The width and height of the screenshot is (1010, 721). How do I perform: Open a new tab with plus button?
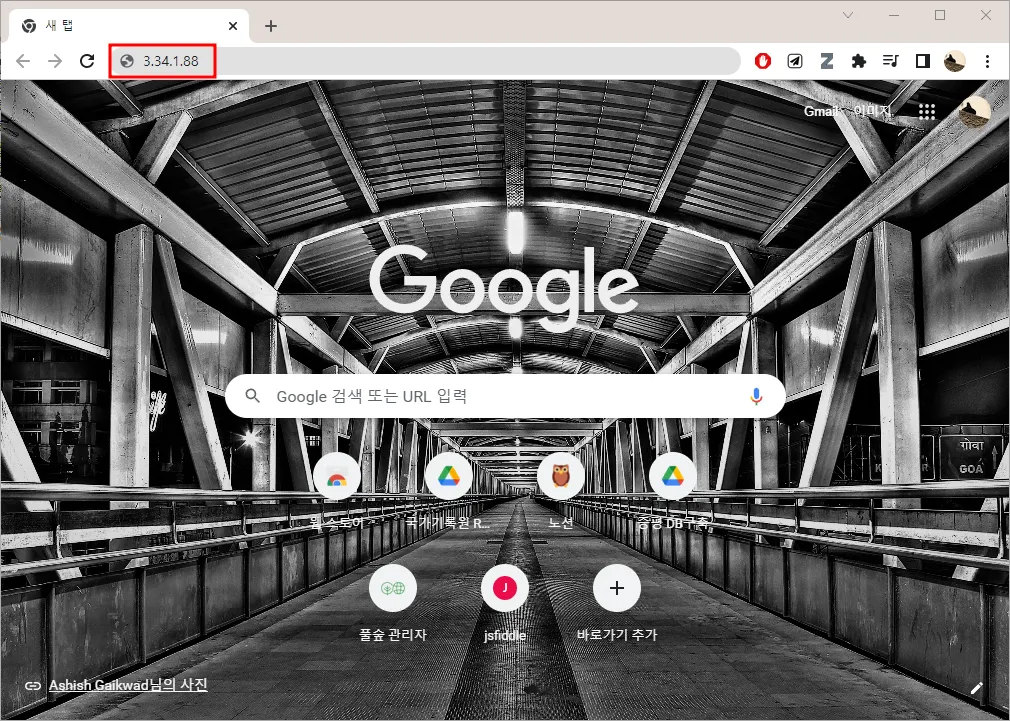click(271, 26)
